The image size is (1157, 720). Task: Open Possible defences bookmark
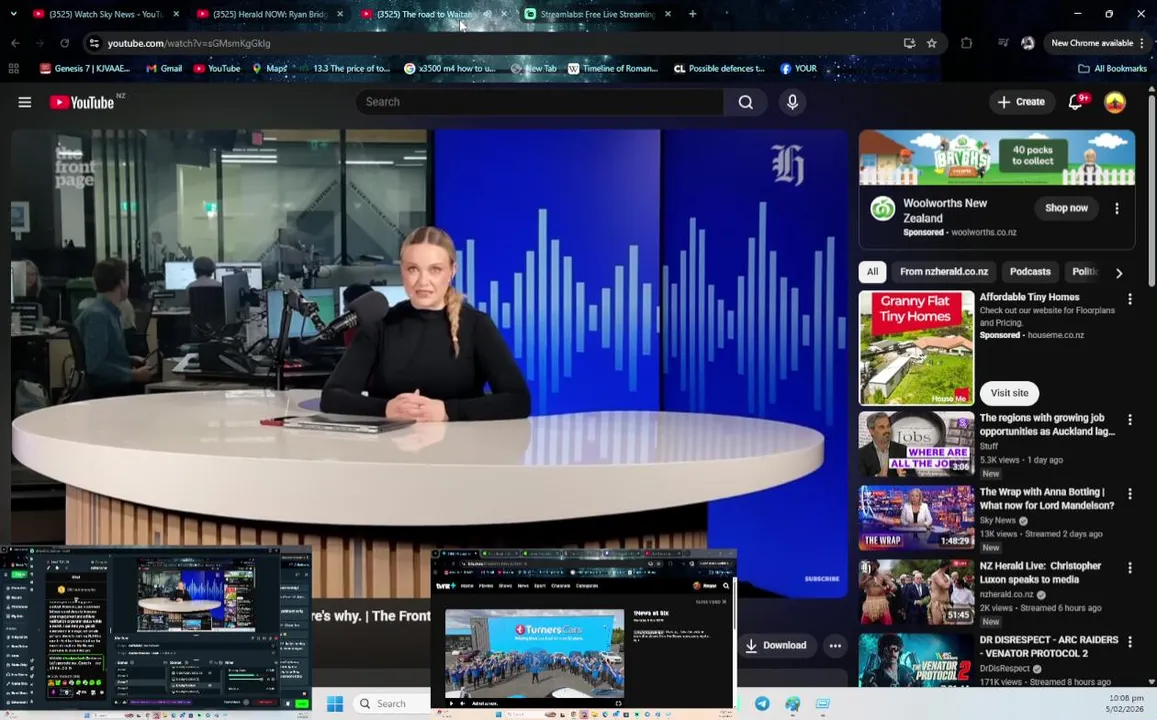[719, 69]
